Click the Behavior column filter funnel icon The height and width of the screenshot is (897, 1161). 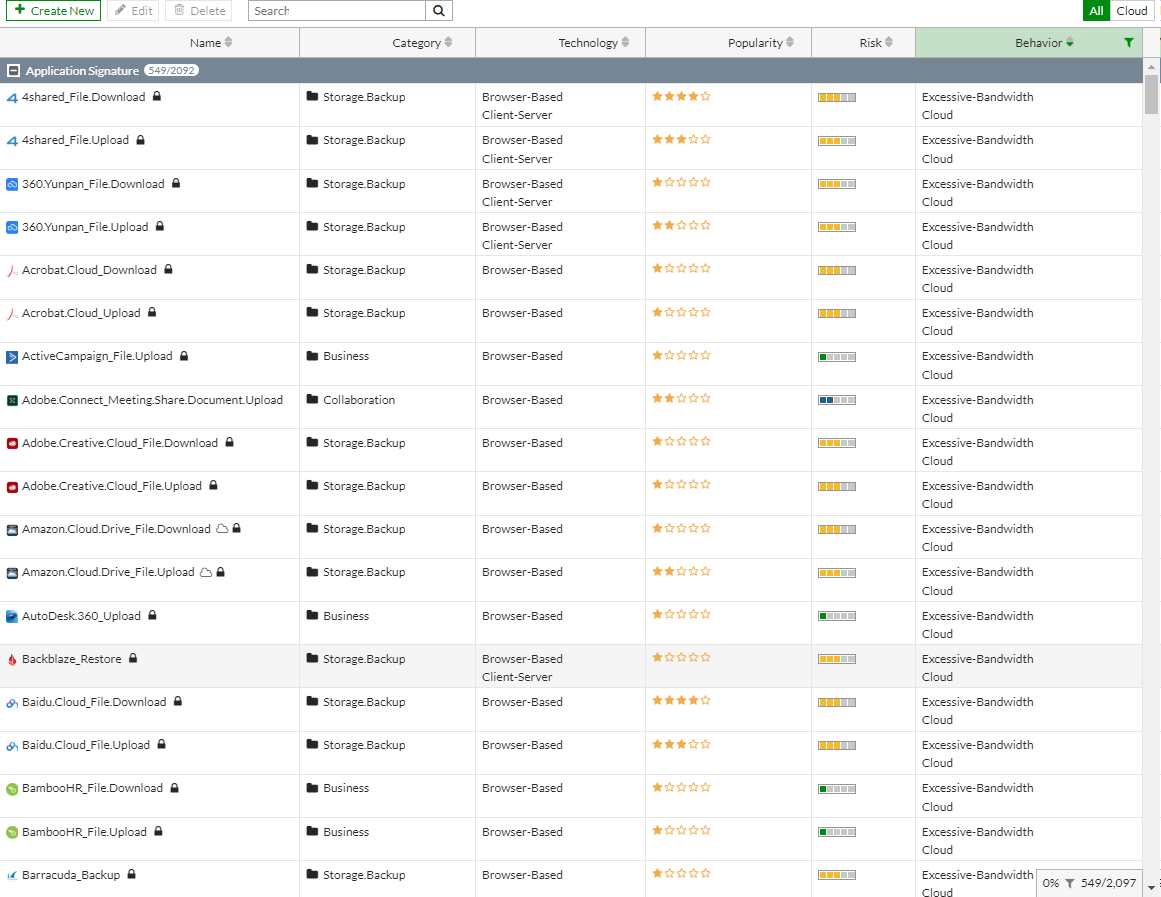coord(1128,43)
